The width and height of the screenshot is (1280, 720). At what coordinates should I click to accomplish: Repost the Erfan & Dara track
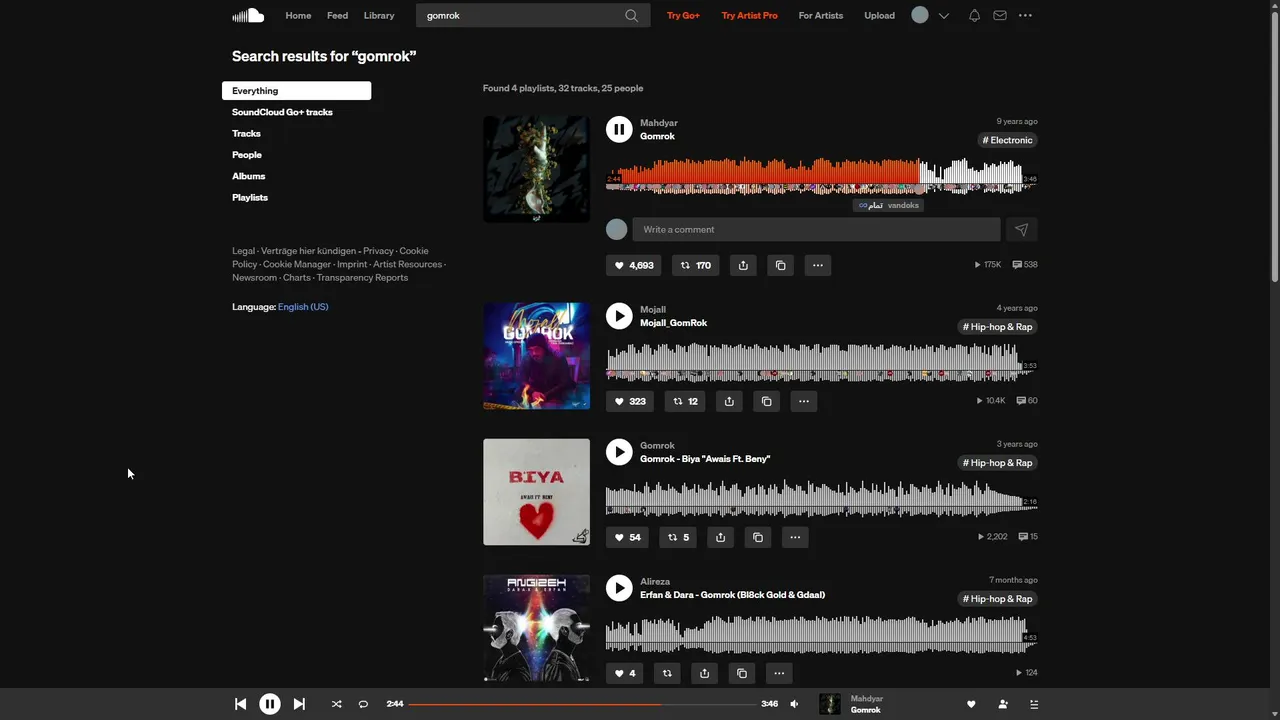(667, 673)
